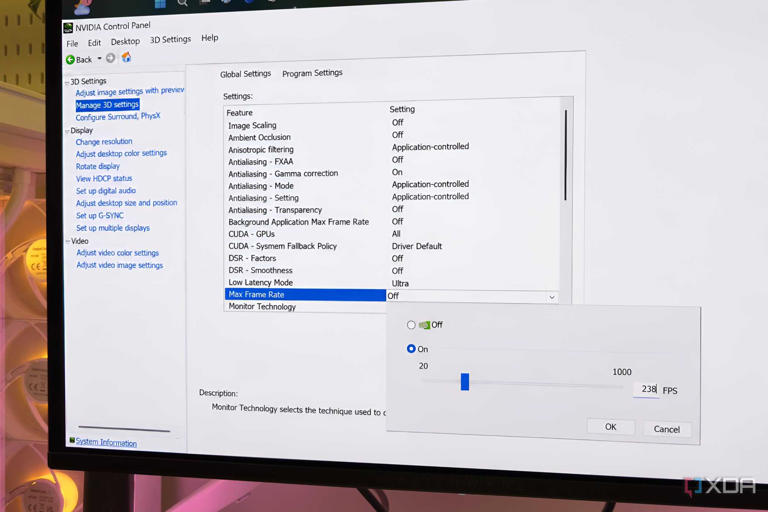
Task: Select Antialiasing - Transparency row
Action: click(x=390, y=210)
